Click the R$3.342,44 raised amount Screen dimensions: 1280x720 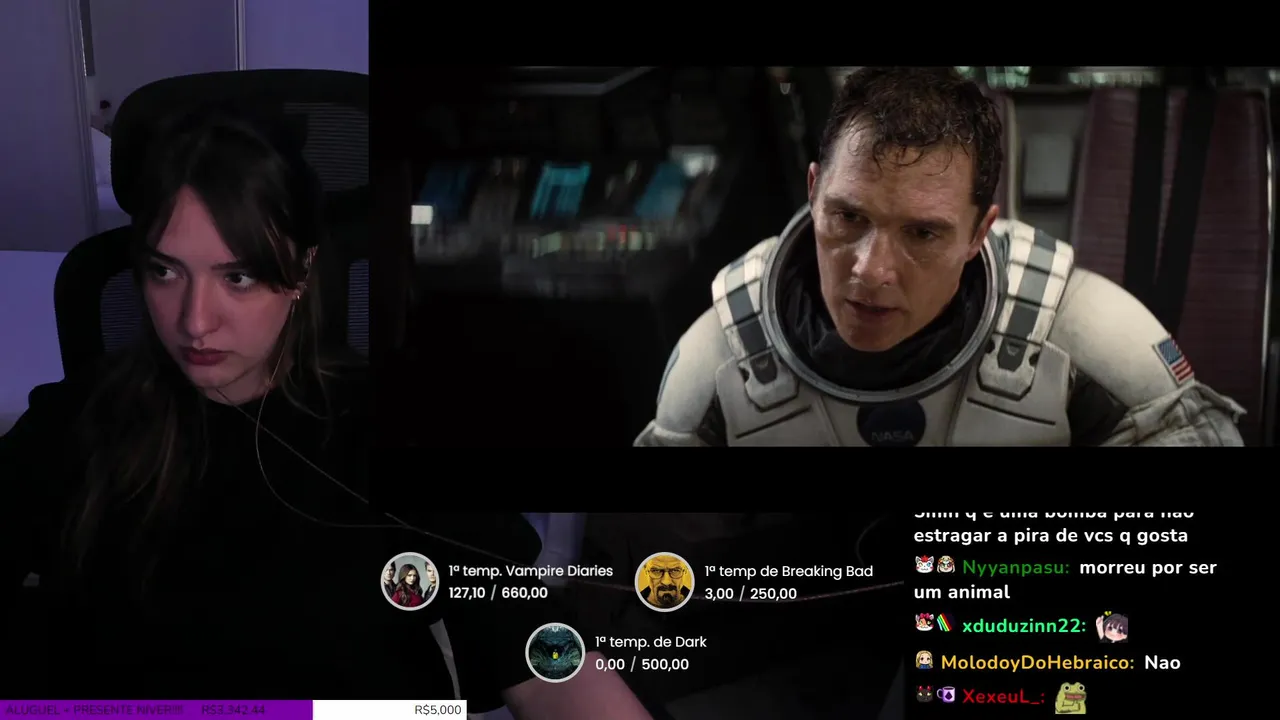(233, 710)
